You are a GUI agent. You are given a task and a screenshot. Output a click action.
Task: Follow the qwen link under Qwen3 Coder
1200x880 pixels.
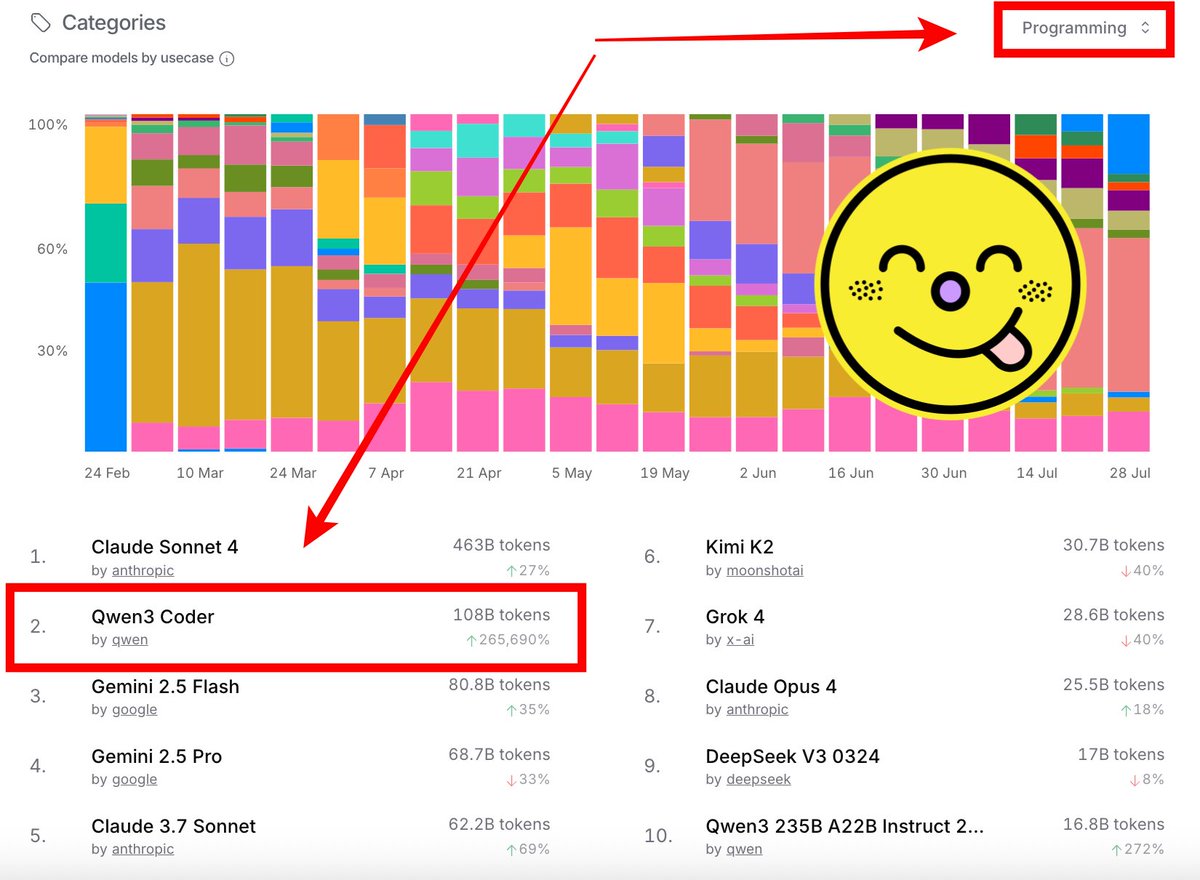click(x=129, y=640)
